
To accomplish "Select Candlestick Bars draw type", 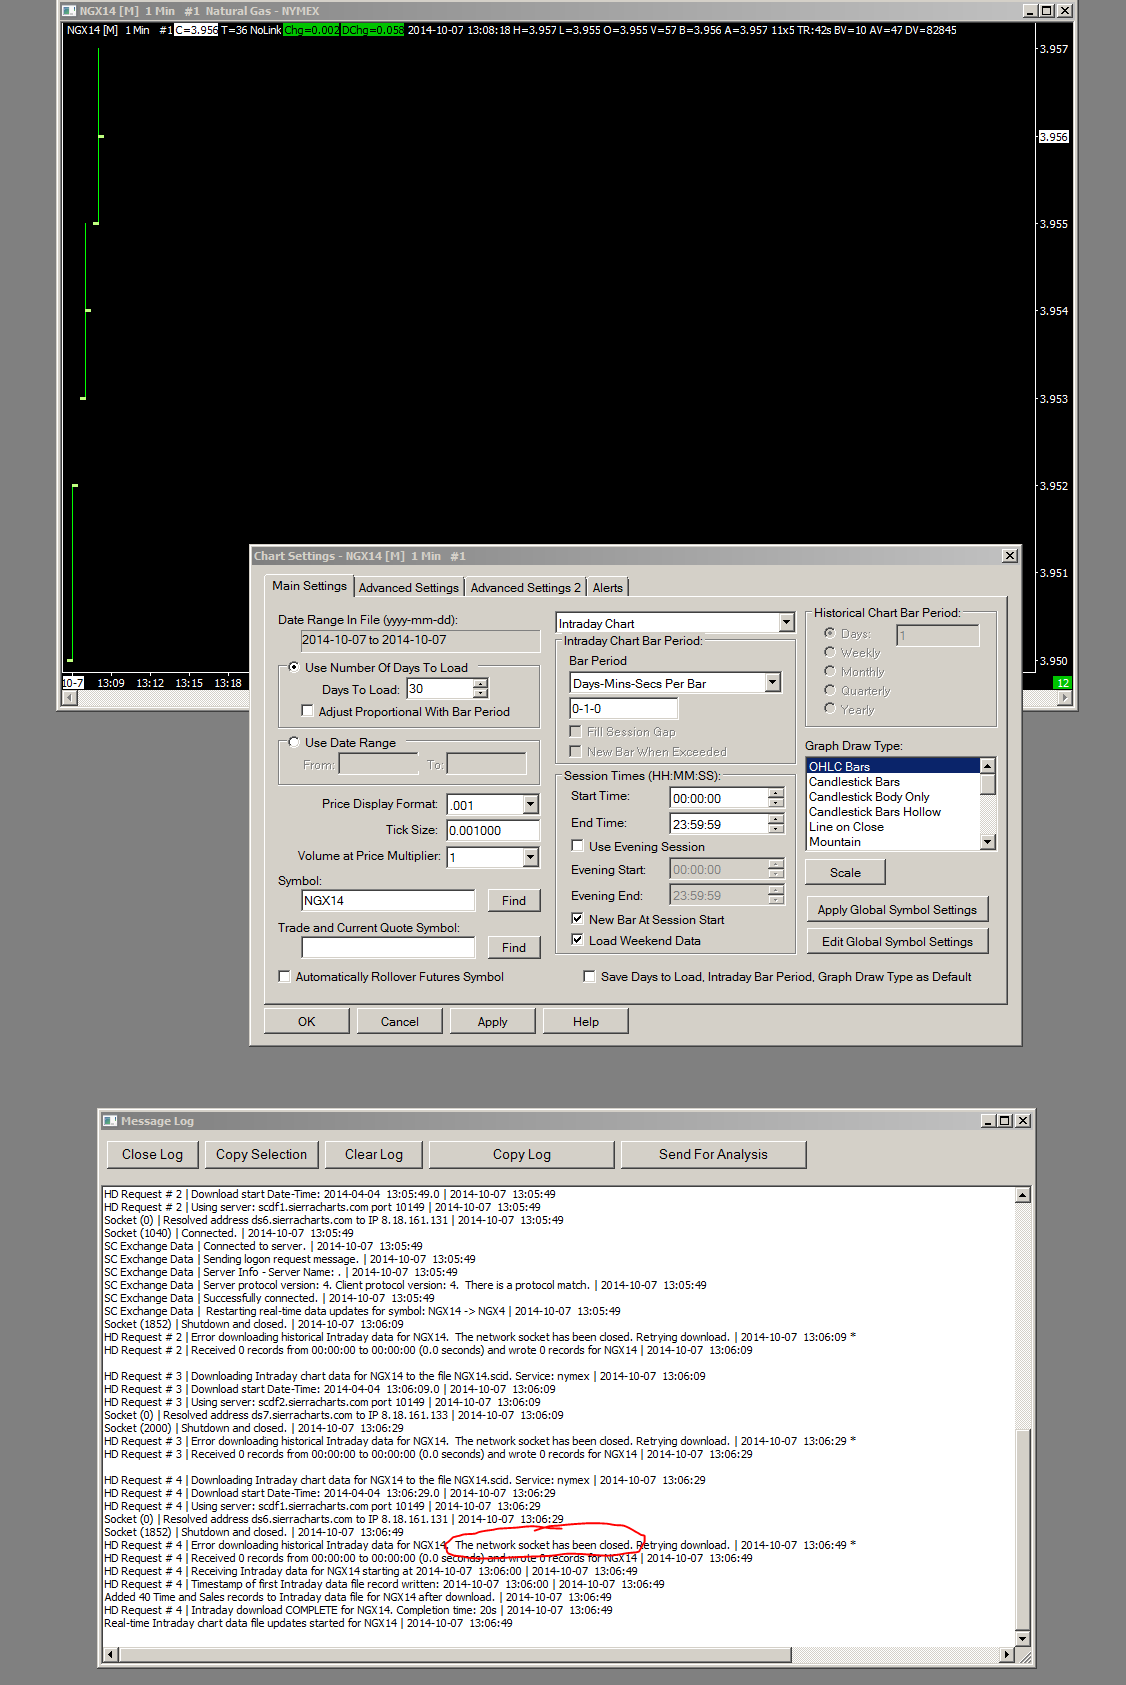I will (x=893, y=782).
